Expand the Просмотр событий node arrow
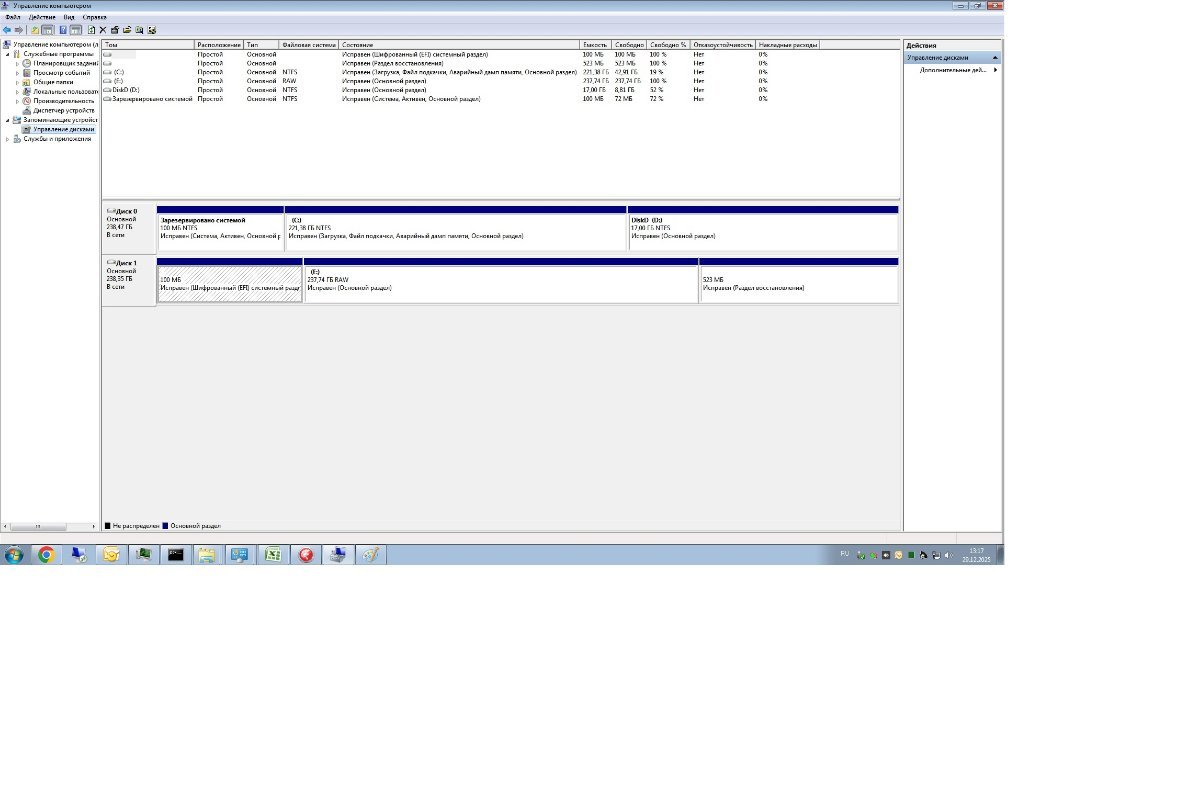The width and height of the screenshot is (1200, 788). pos(17,73)
